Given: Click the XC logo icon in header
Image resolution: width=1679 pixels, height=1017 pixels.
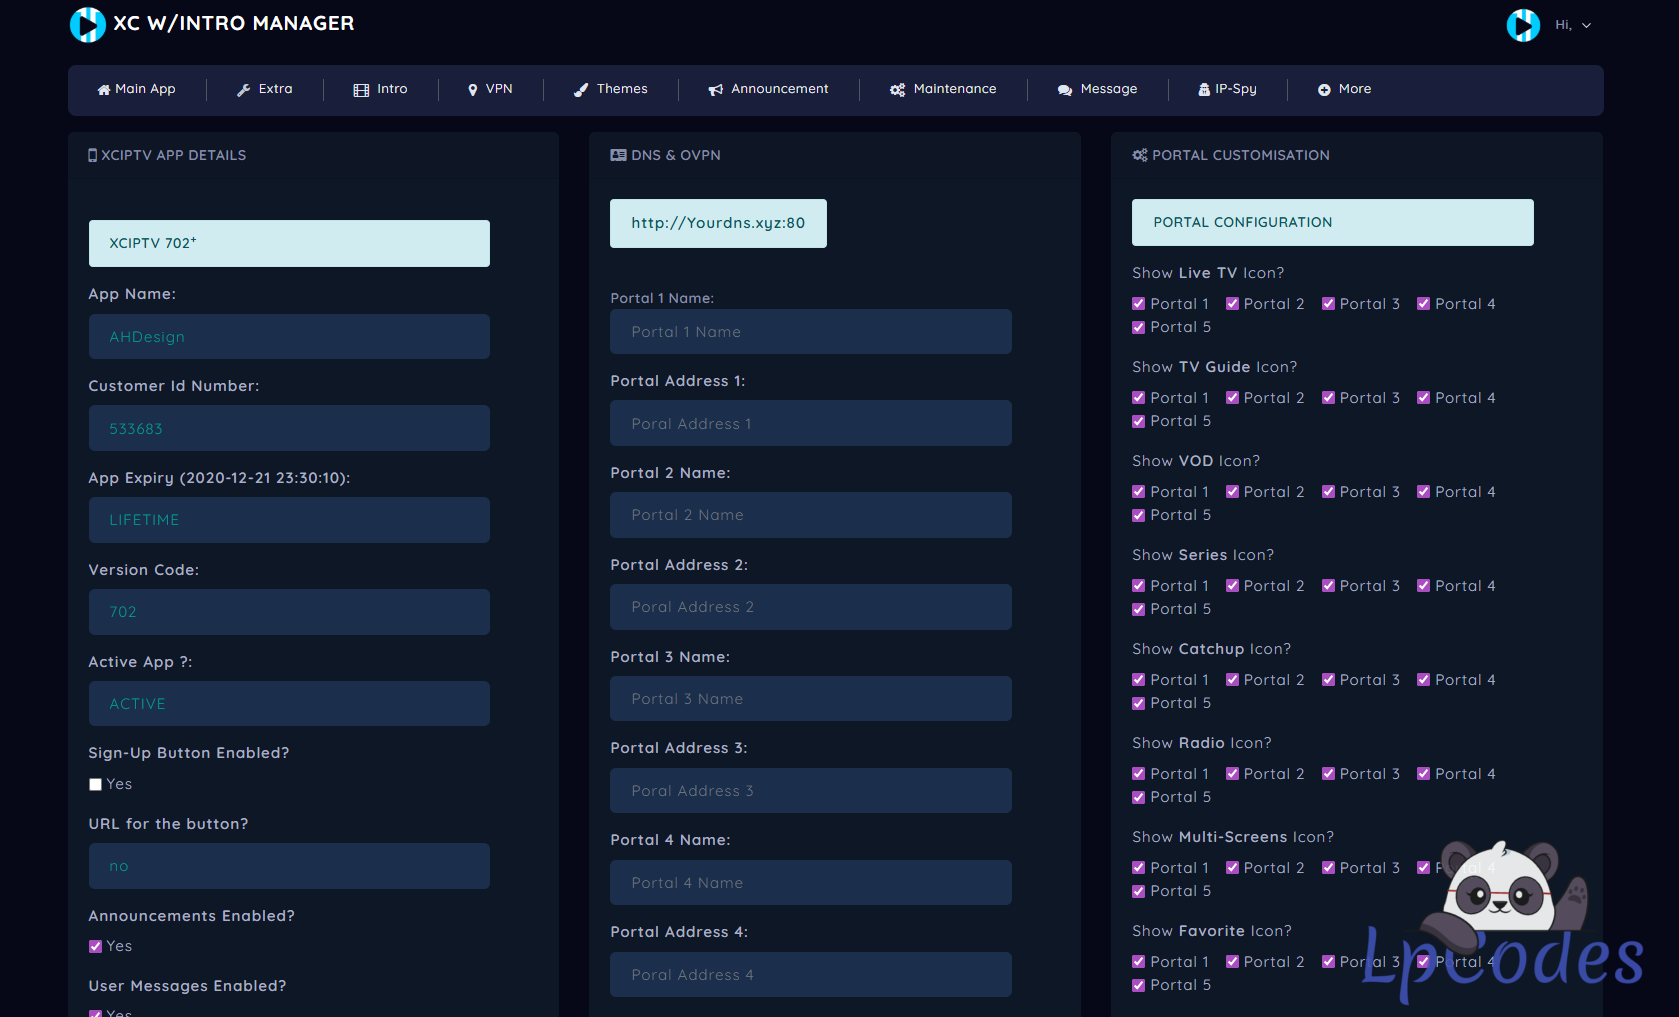Looking at the screenshot, I should 87,24.
